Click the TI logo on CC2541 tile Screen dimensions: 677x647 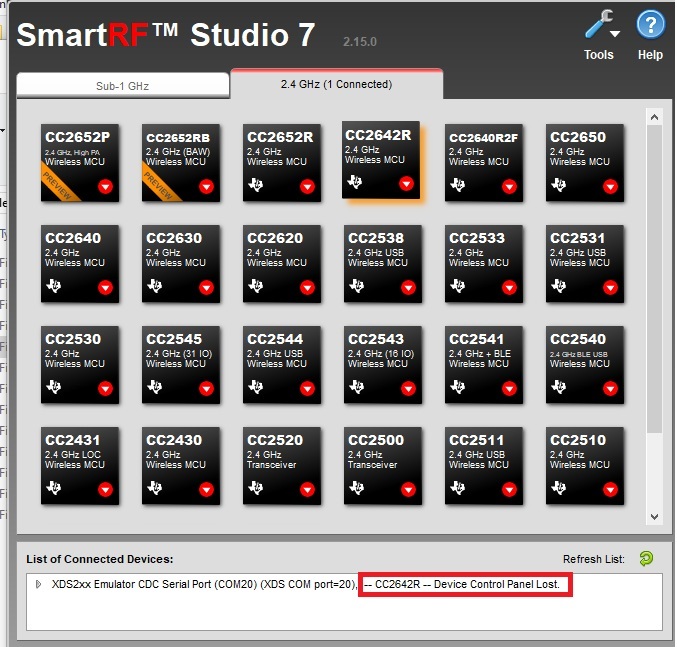[x=458, y=387]
